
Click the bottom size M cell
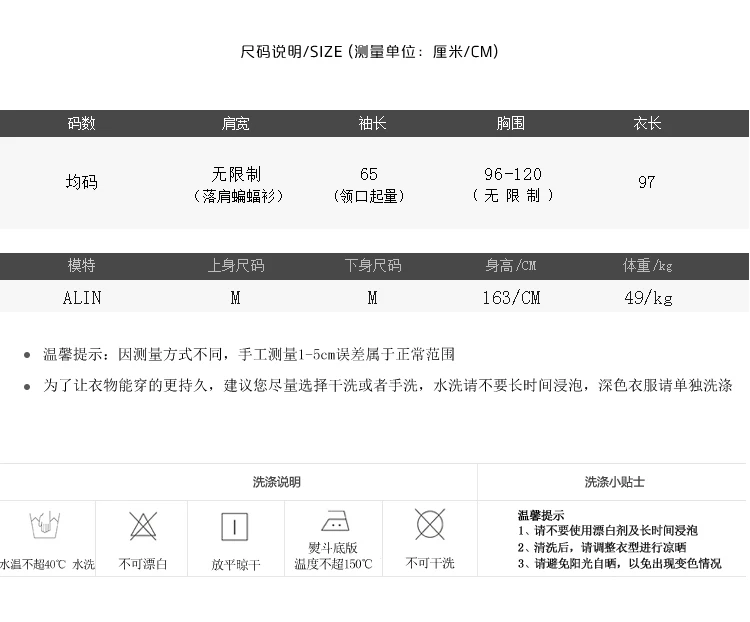373,298
